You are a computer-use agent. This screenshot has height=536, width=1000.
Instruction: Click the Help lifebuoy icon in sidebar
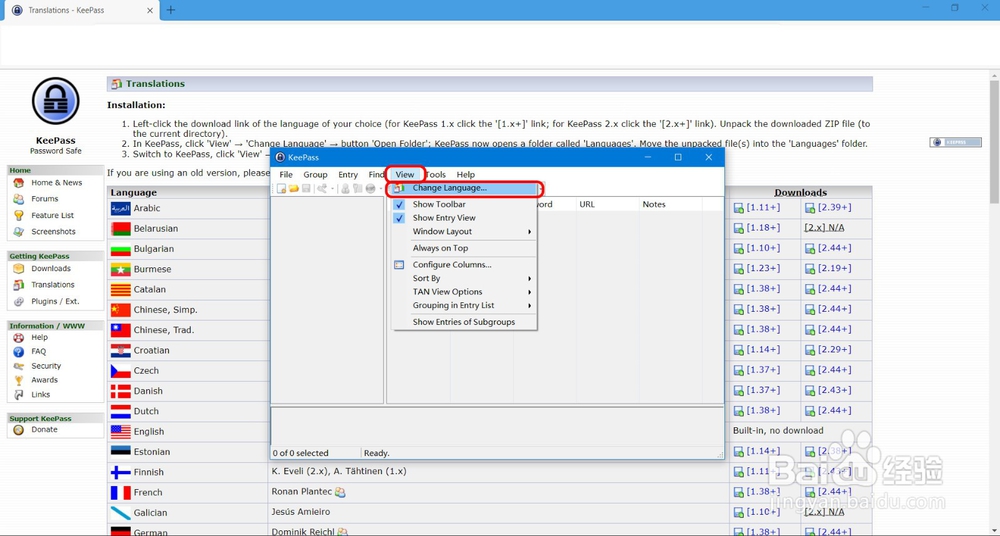18,338
